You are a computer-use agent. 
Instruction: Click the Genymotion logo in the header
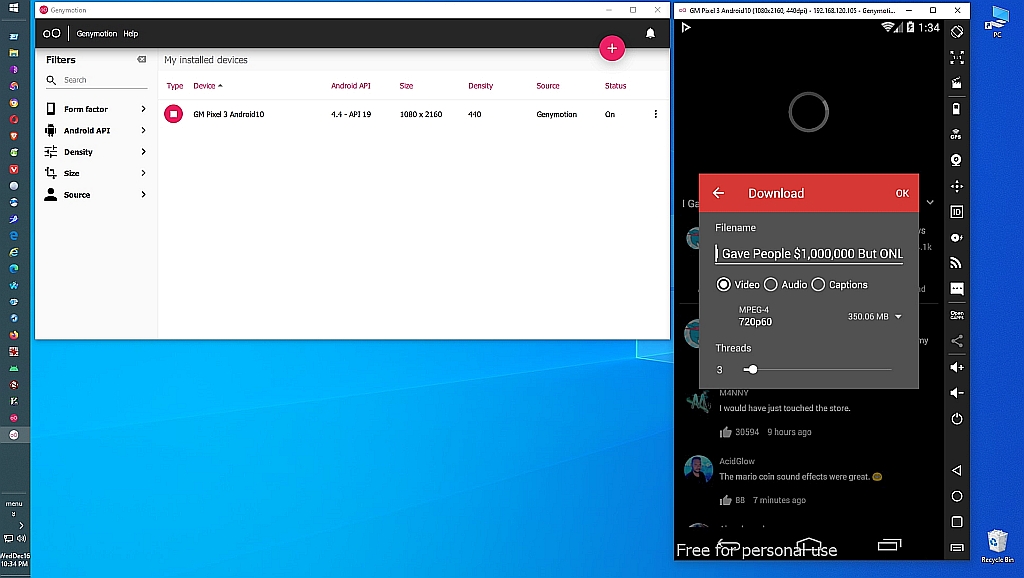click(52, 34)
